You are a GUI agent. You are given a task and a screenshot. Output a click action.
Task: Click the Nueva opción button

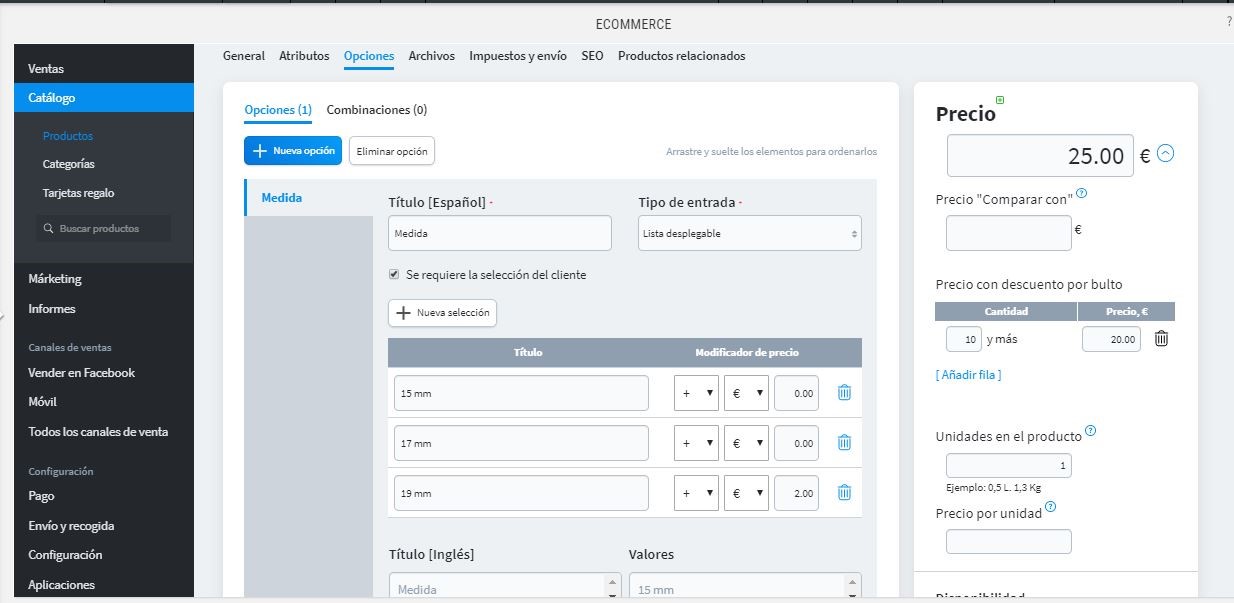point(293,151)
